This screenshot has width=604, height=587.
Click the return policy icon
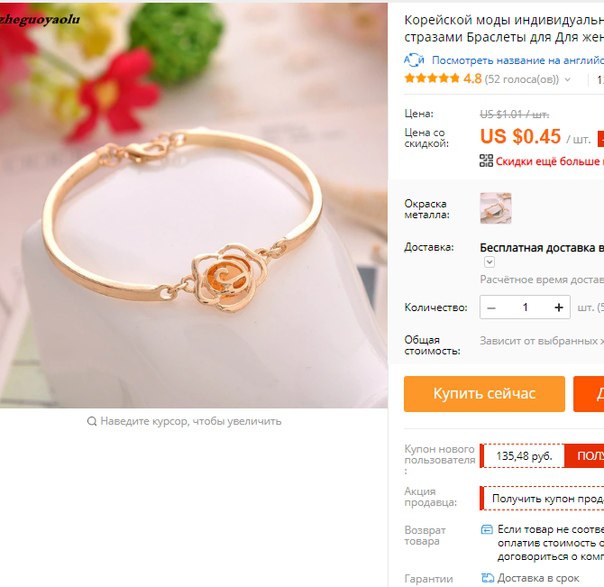pos(487,529)
